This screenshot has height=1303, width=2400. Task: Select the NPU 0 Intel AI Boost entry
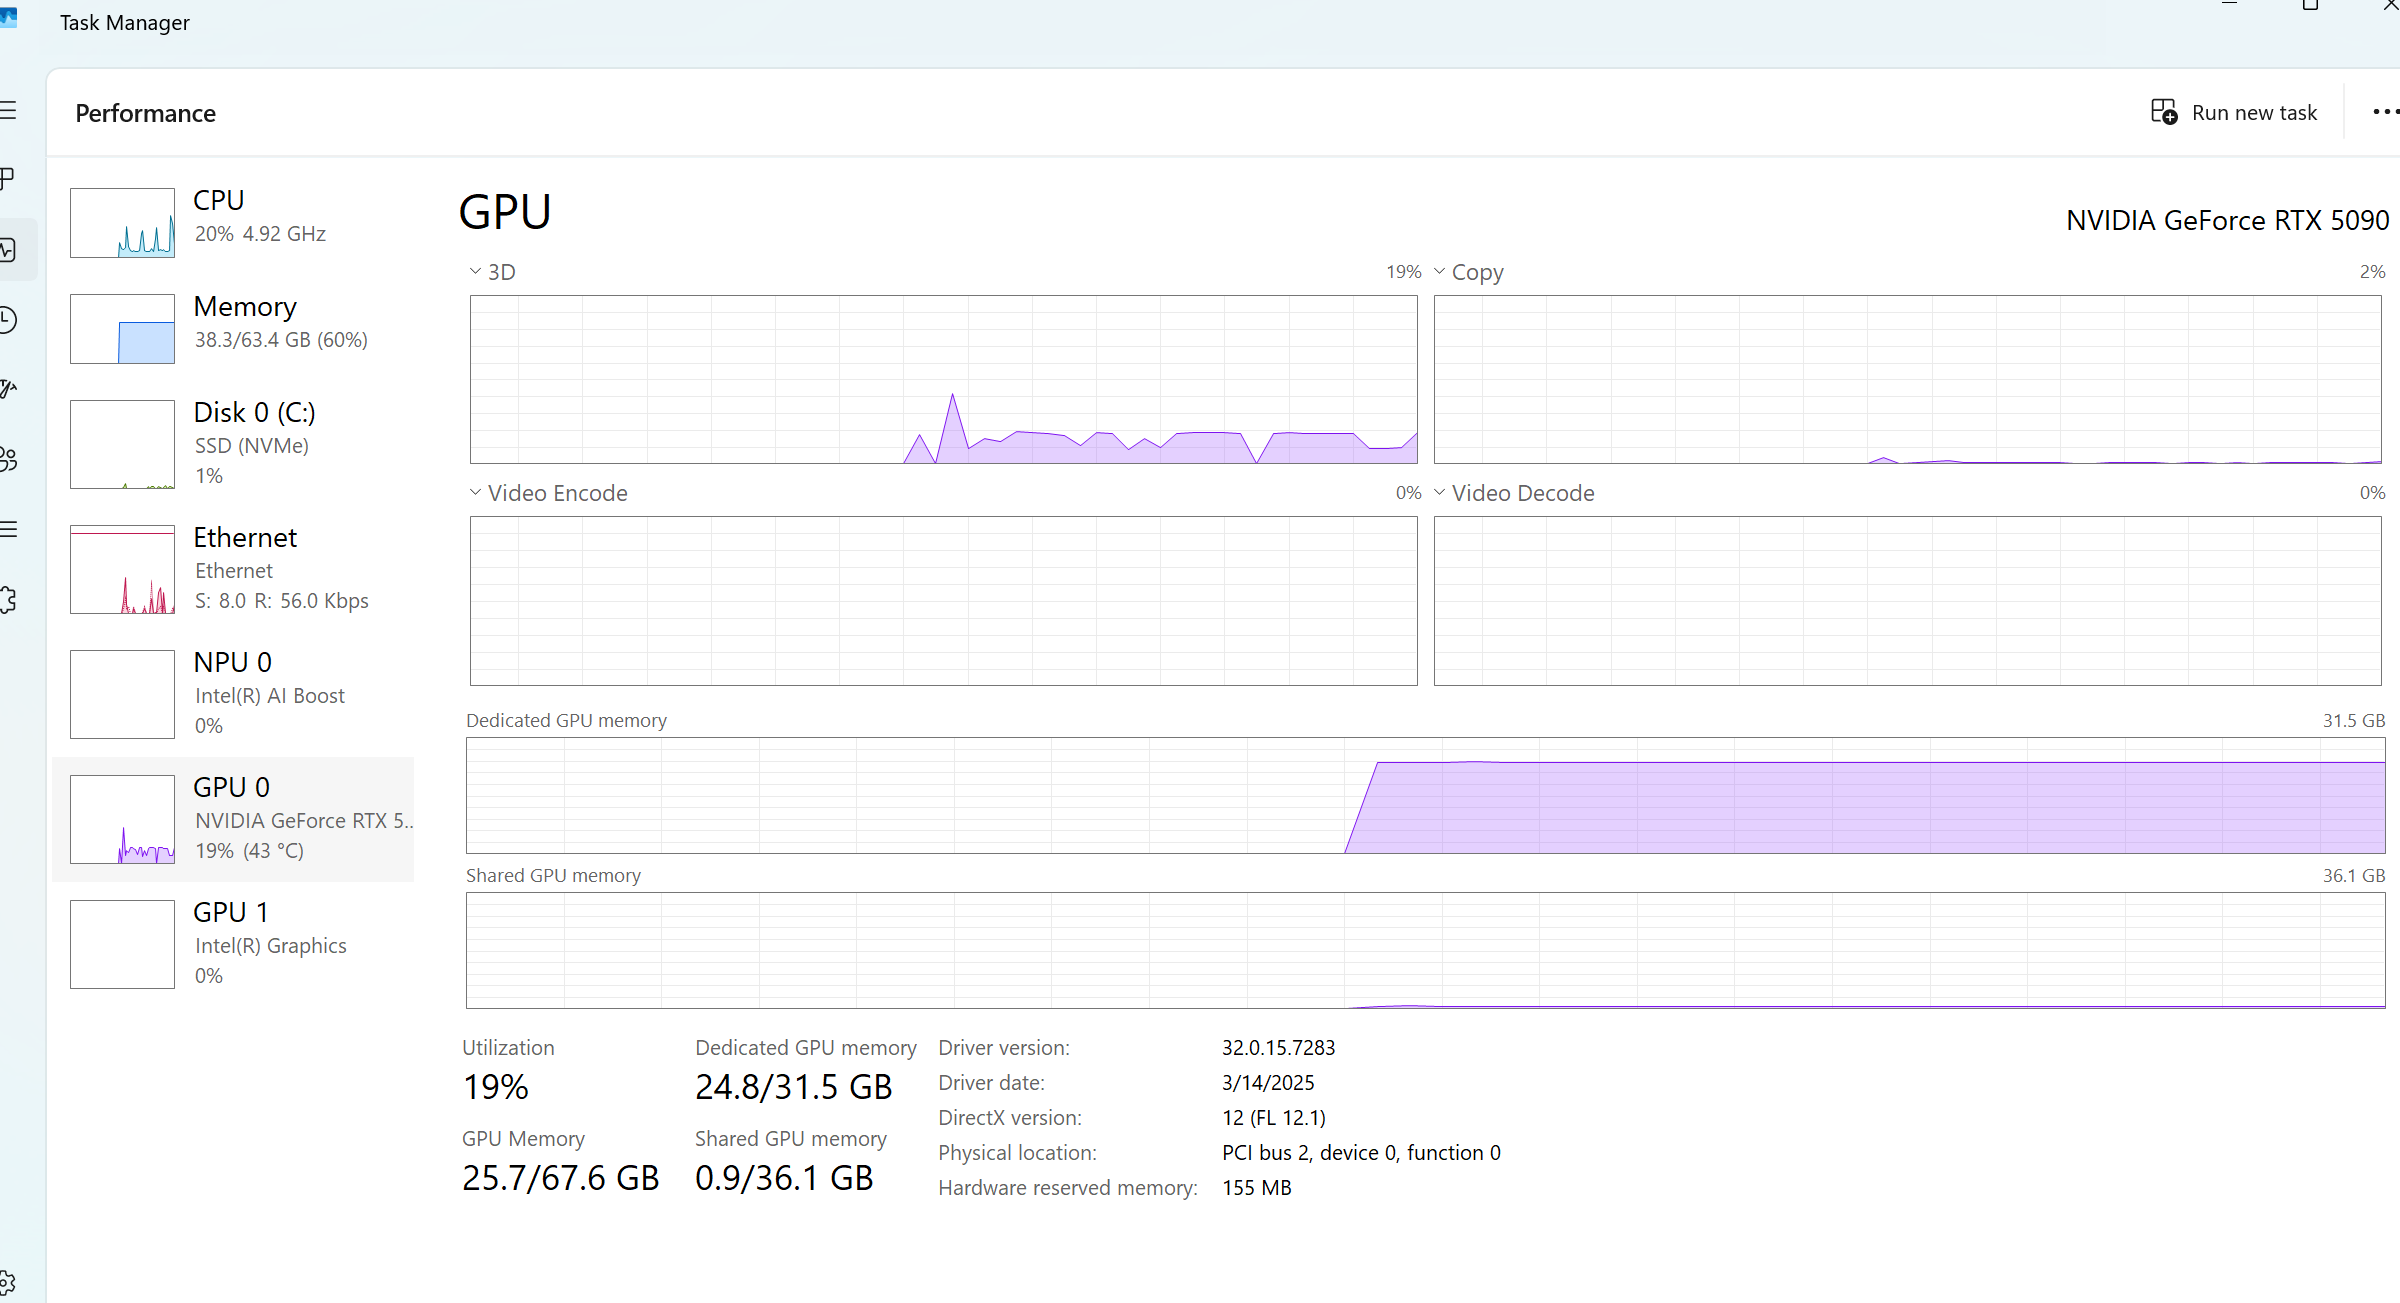coord(233,694)
